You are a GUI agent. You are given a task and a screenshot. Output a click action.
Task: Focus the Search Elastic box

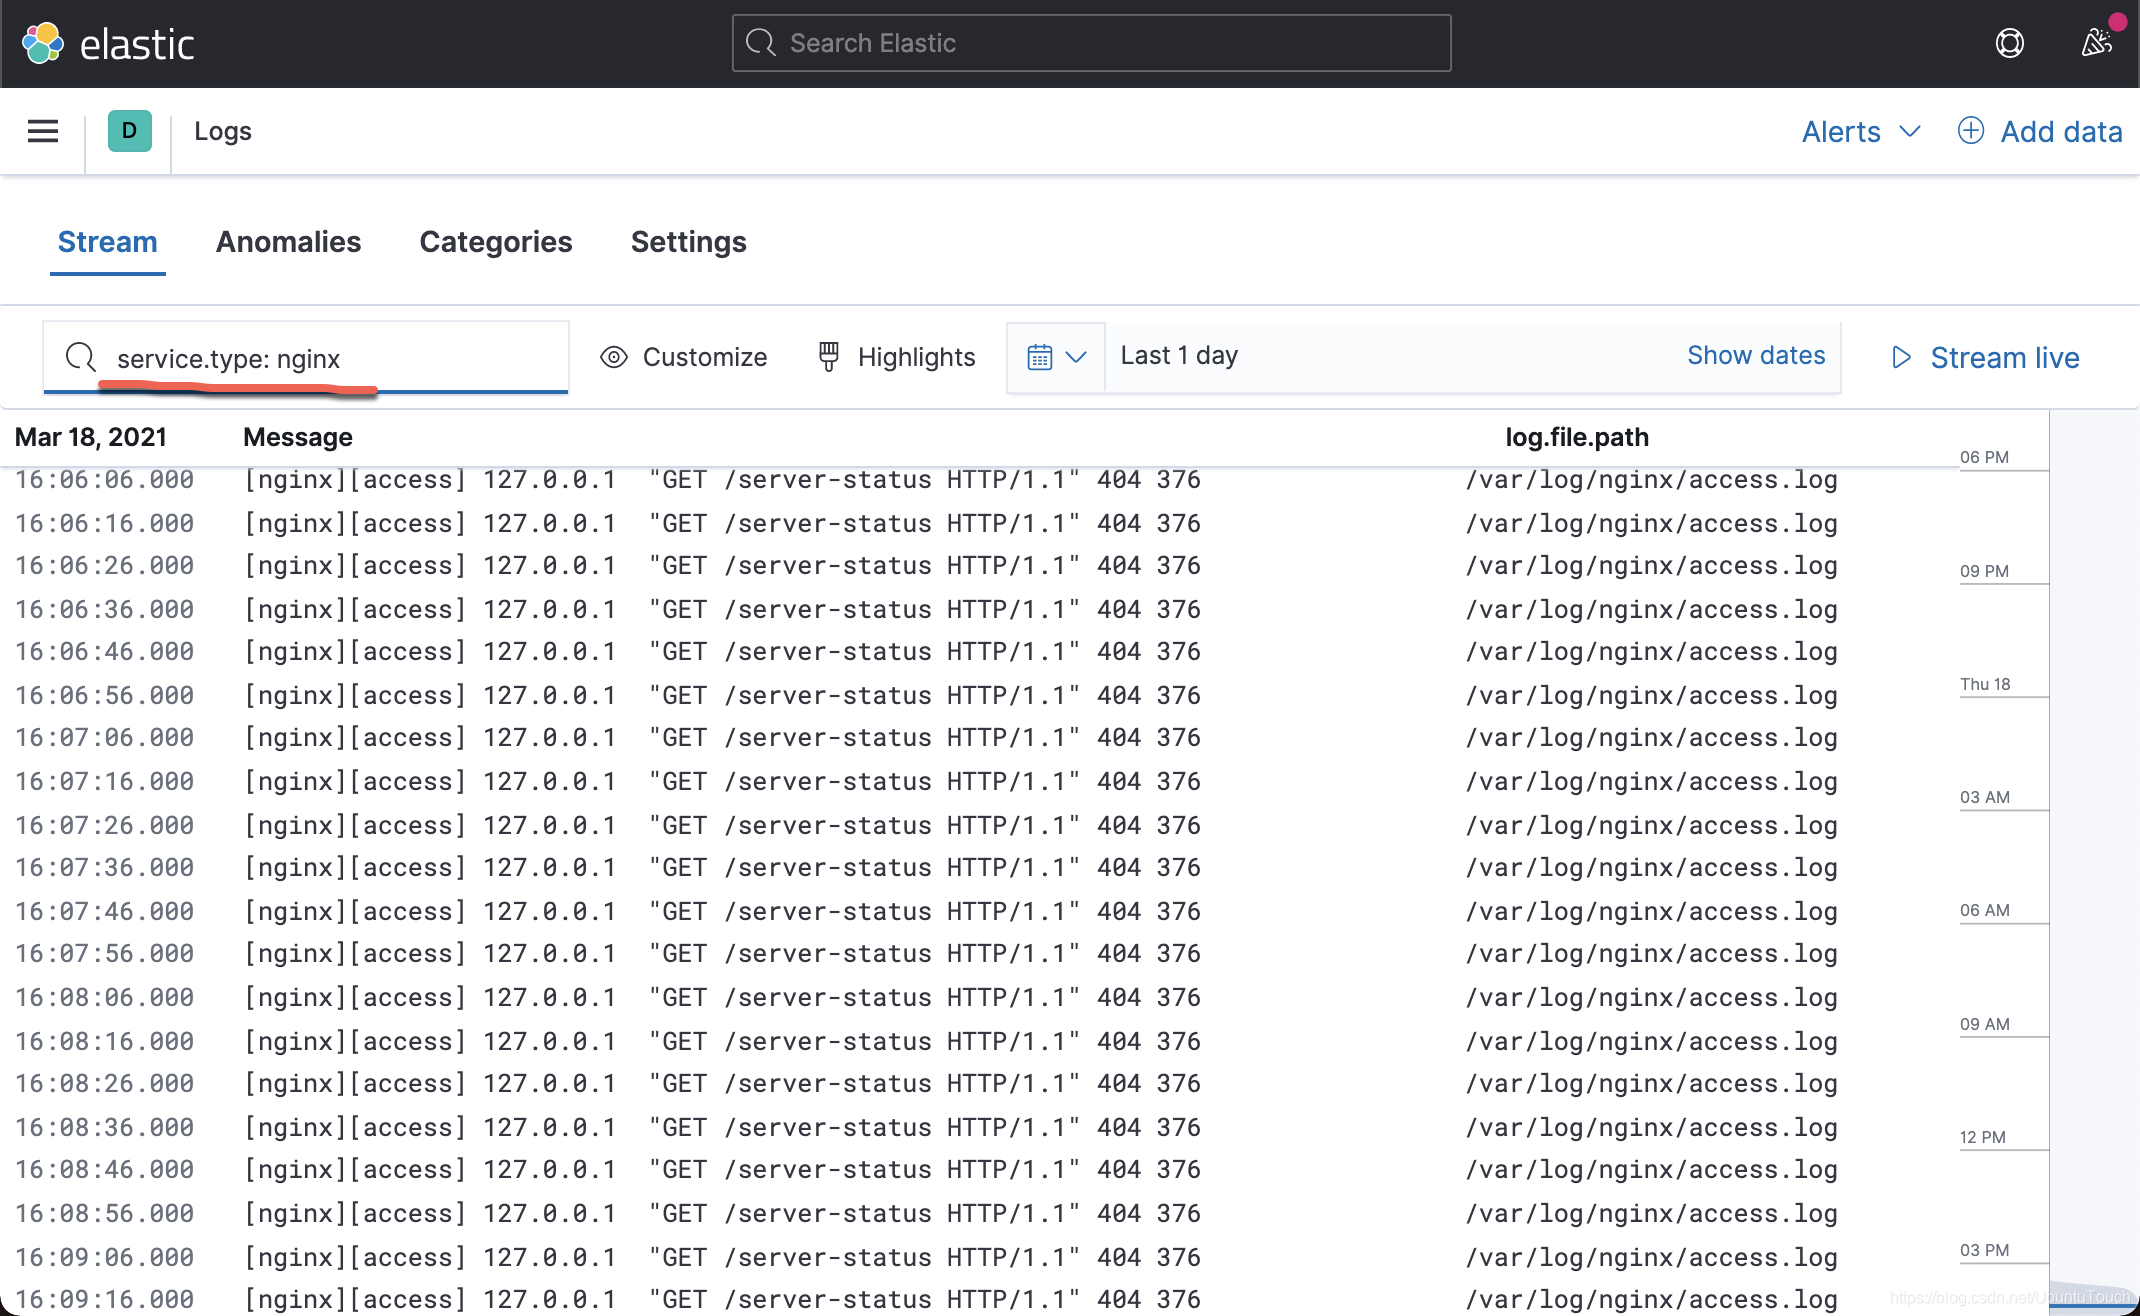[x=1090, y=43]
